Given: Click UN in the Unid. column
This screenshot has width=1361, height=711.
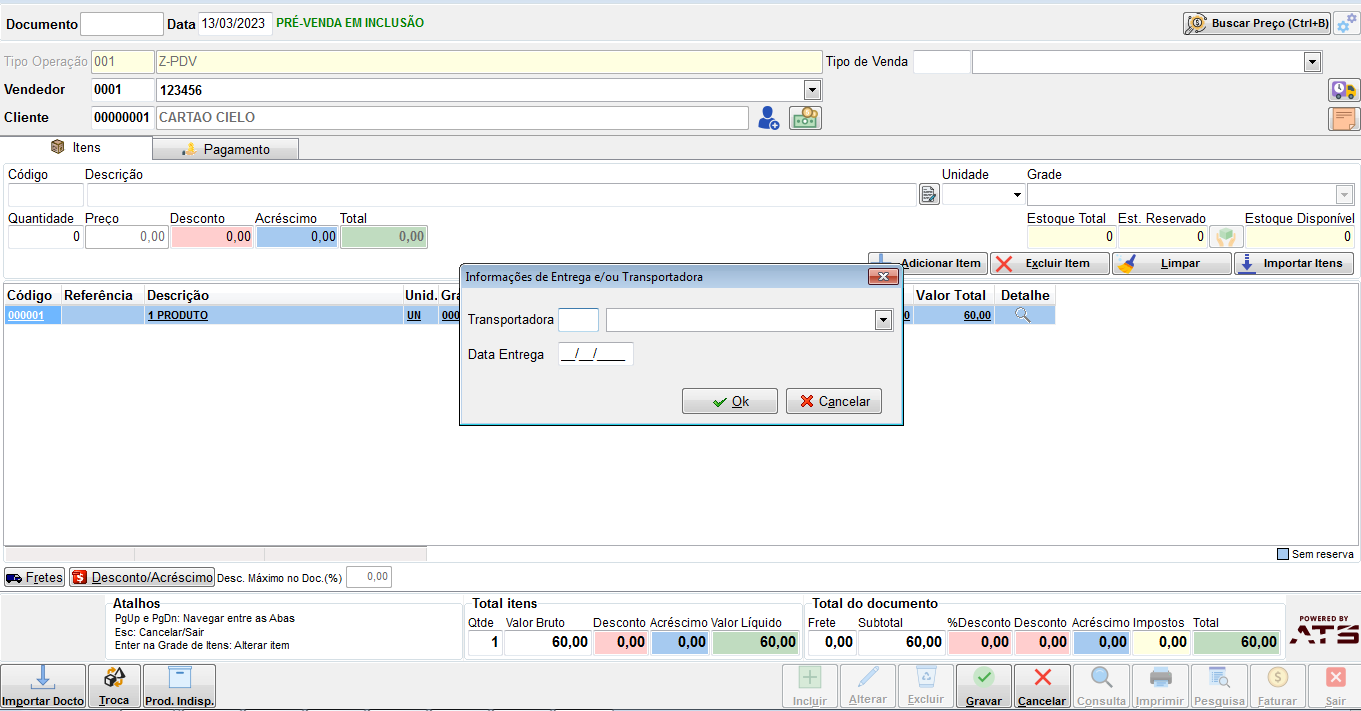Looking at the screenshot, I should [413, 315].
